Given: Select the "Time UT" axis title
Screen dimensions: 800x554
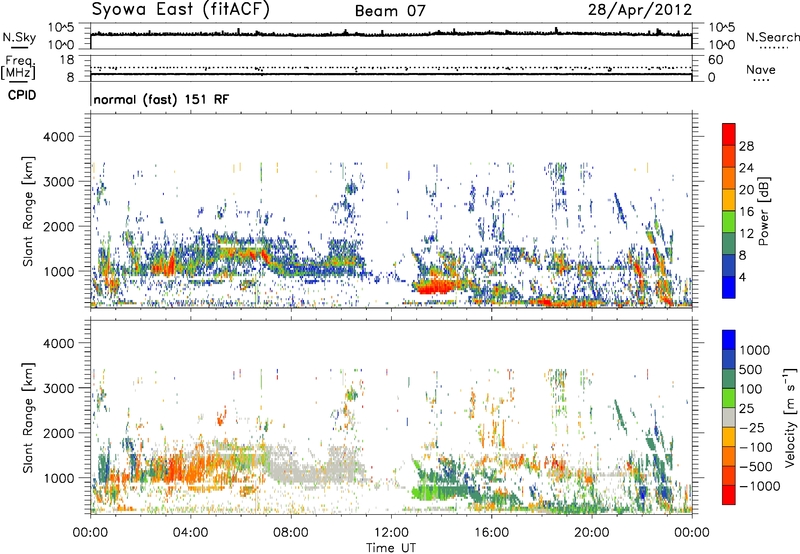Looking at the screenshot, I should 391,548.
